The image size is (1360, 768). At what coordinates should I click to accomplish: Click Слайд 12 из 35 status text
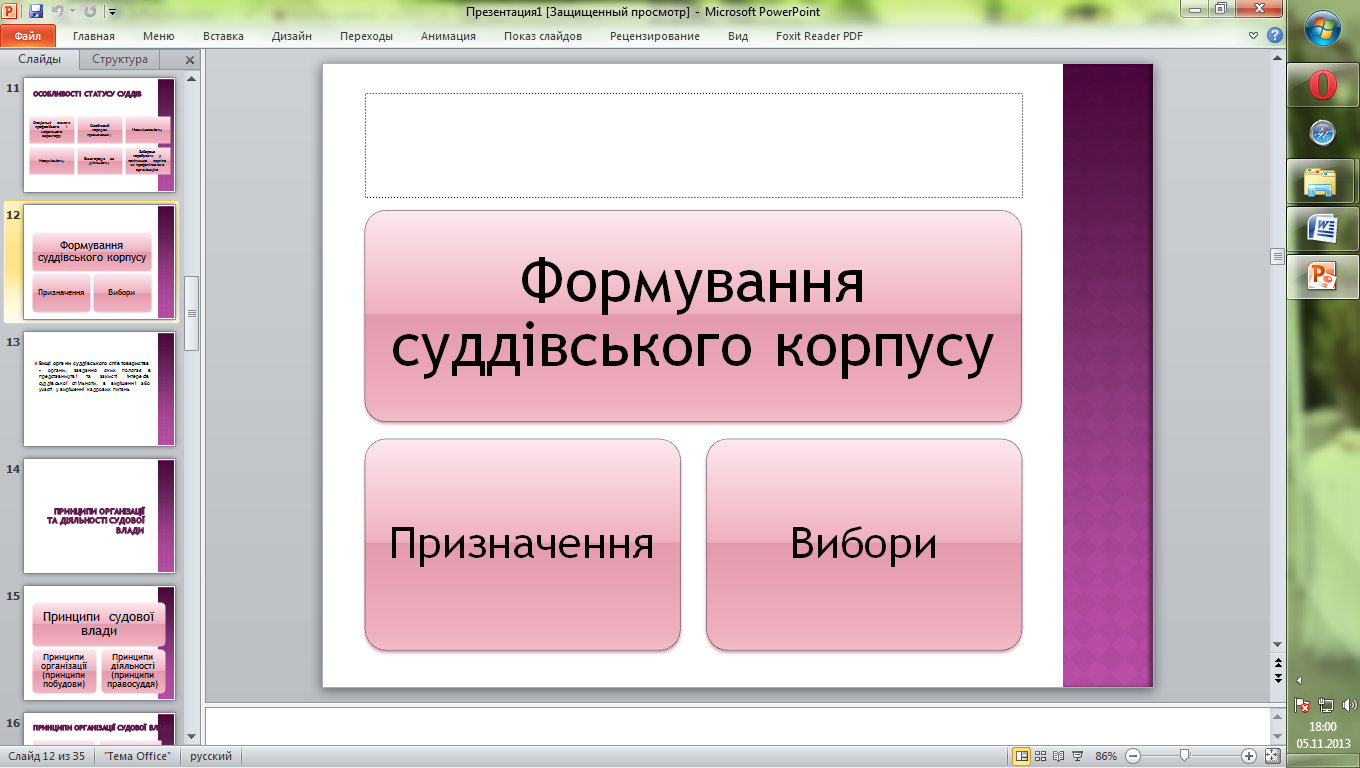pos(48,756)
